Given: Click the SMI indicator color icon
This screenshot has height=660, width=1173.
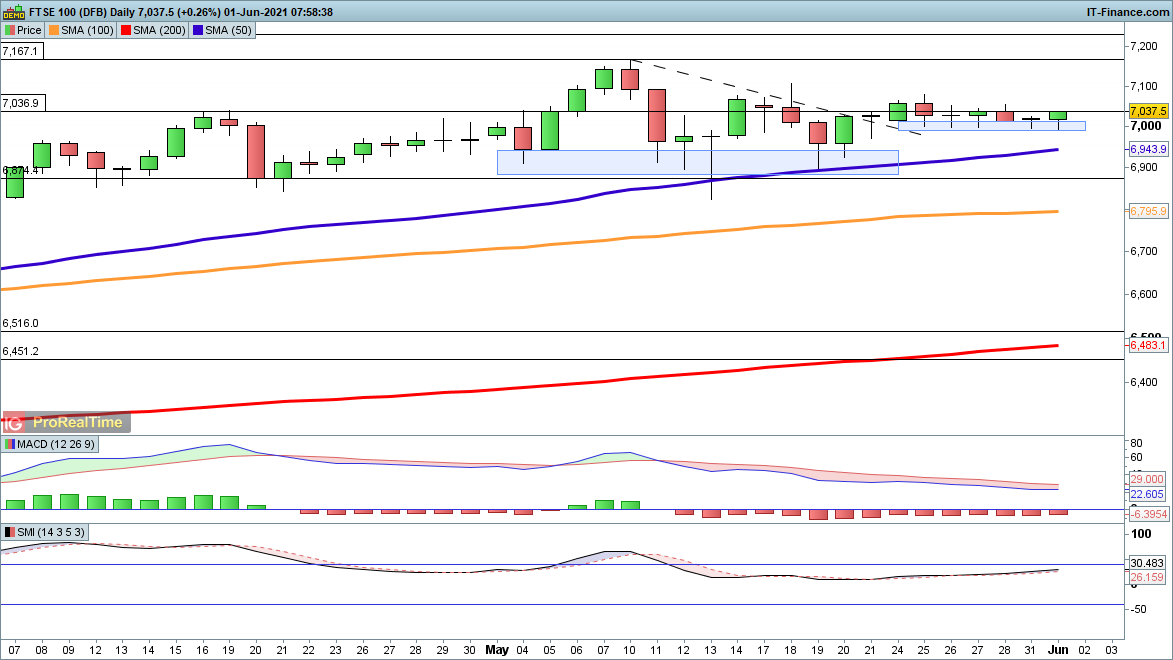Looking at the screenshot, I should (10, 532).
